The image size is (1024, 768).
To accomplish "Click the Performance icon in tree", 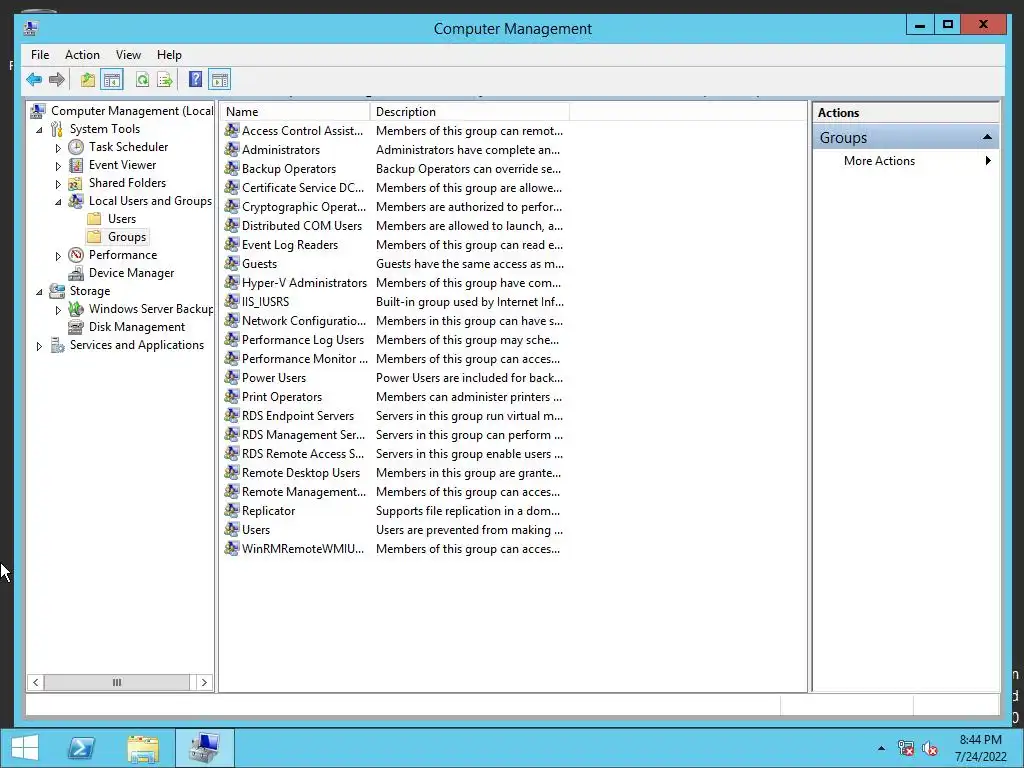I will click(x=76, y=255).
